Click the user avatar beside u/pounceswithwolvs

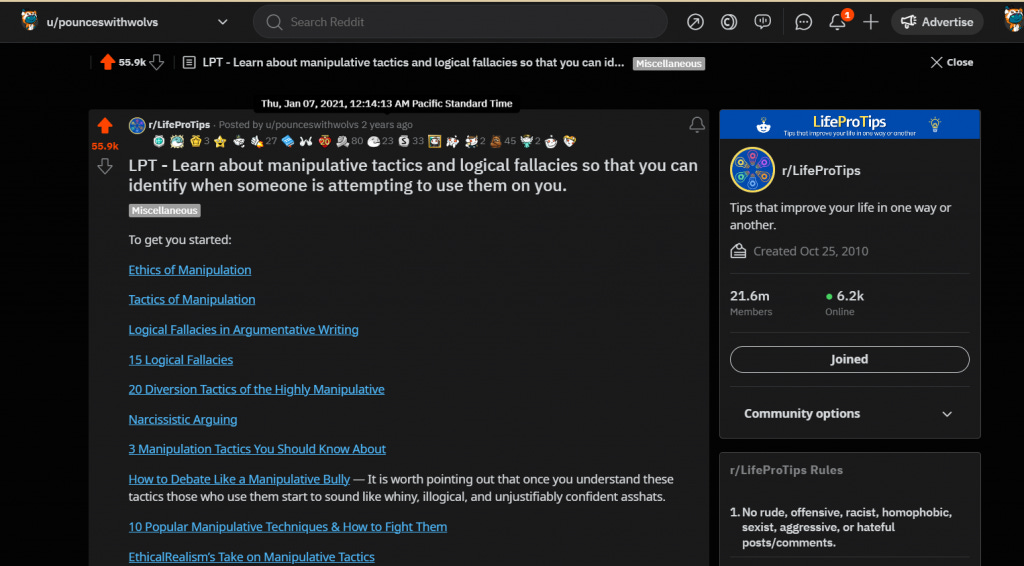(29, 21)
